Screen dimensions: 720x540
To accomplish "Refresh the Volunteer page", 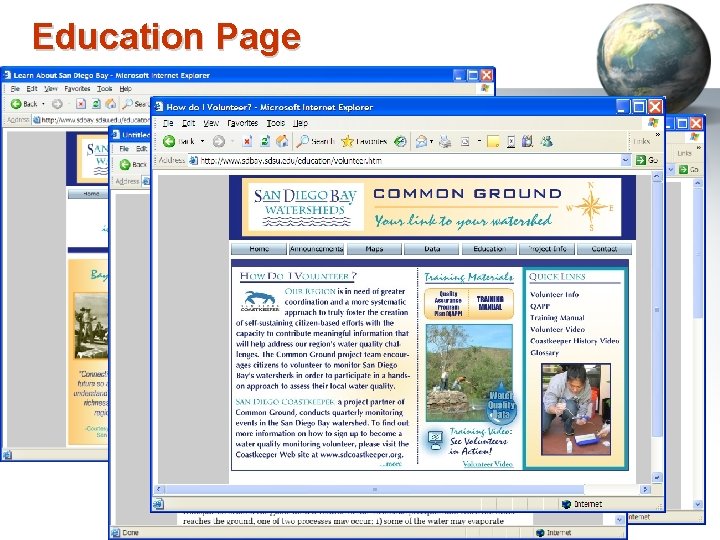I will (265, 141).
